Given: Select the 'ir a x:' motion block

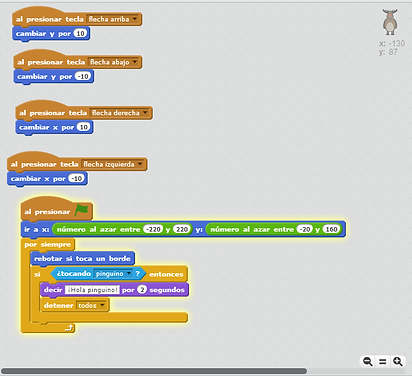Looking at the screenshot, I should point(37,229).
